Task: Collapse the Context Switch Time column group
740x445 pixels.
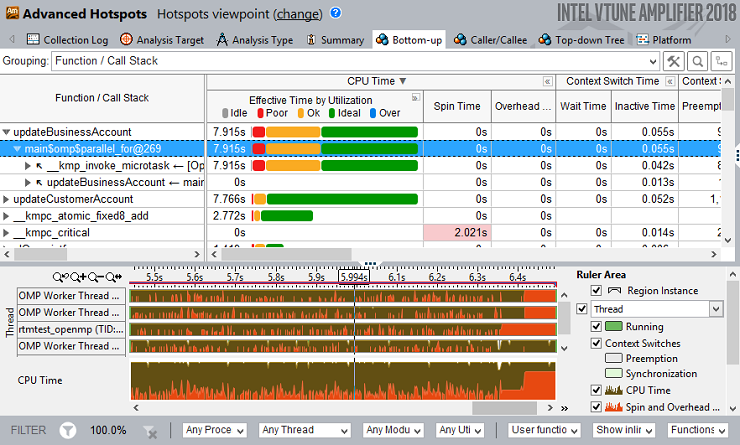Action: pyautogui.click(x=672, y=81)
